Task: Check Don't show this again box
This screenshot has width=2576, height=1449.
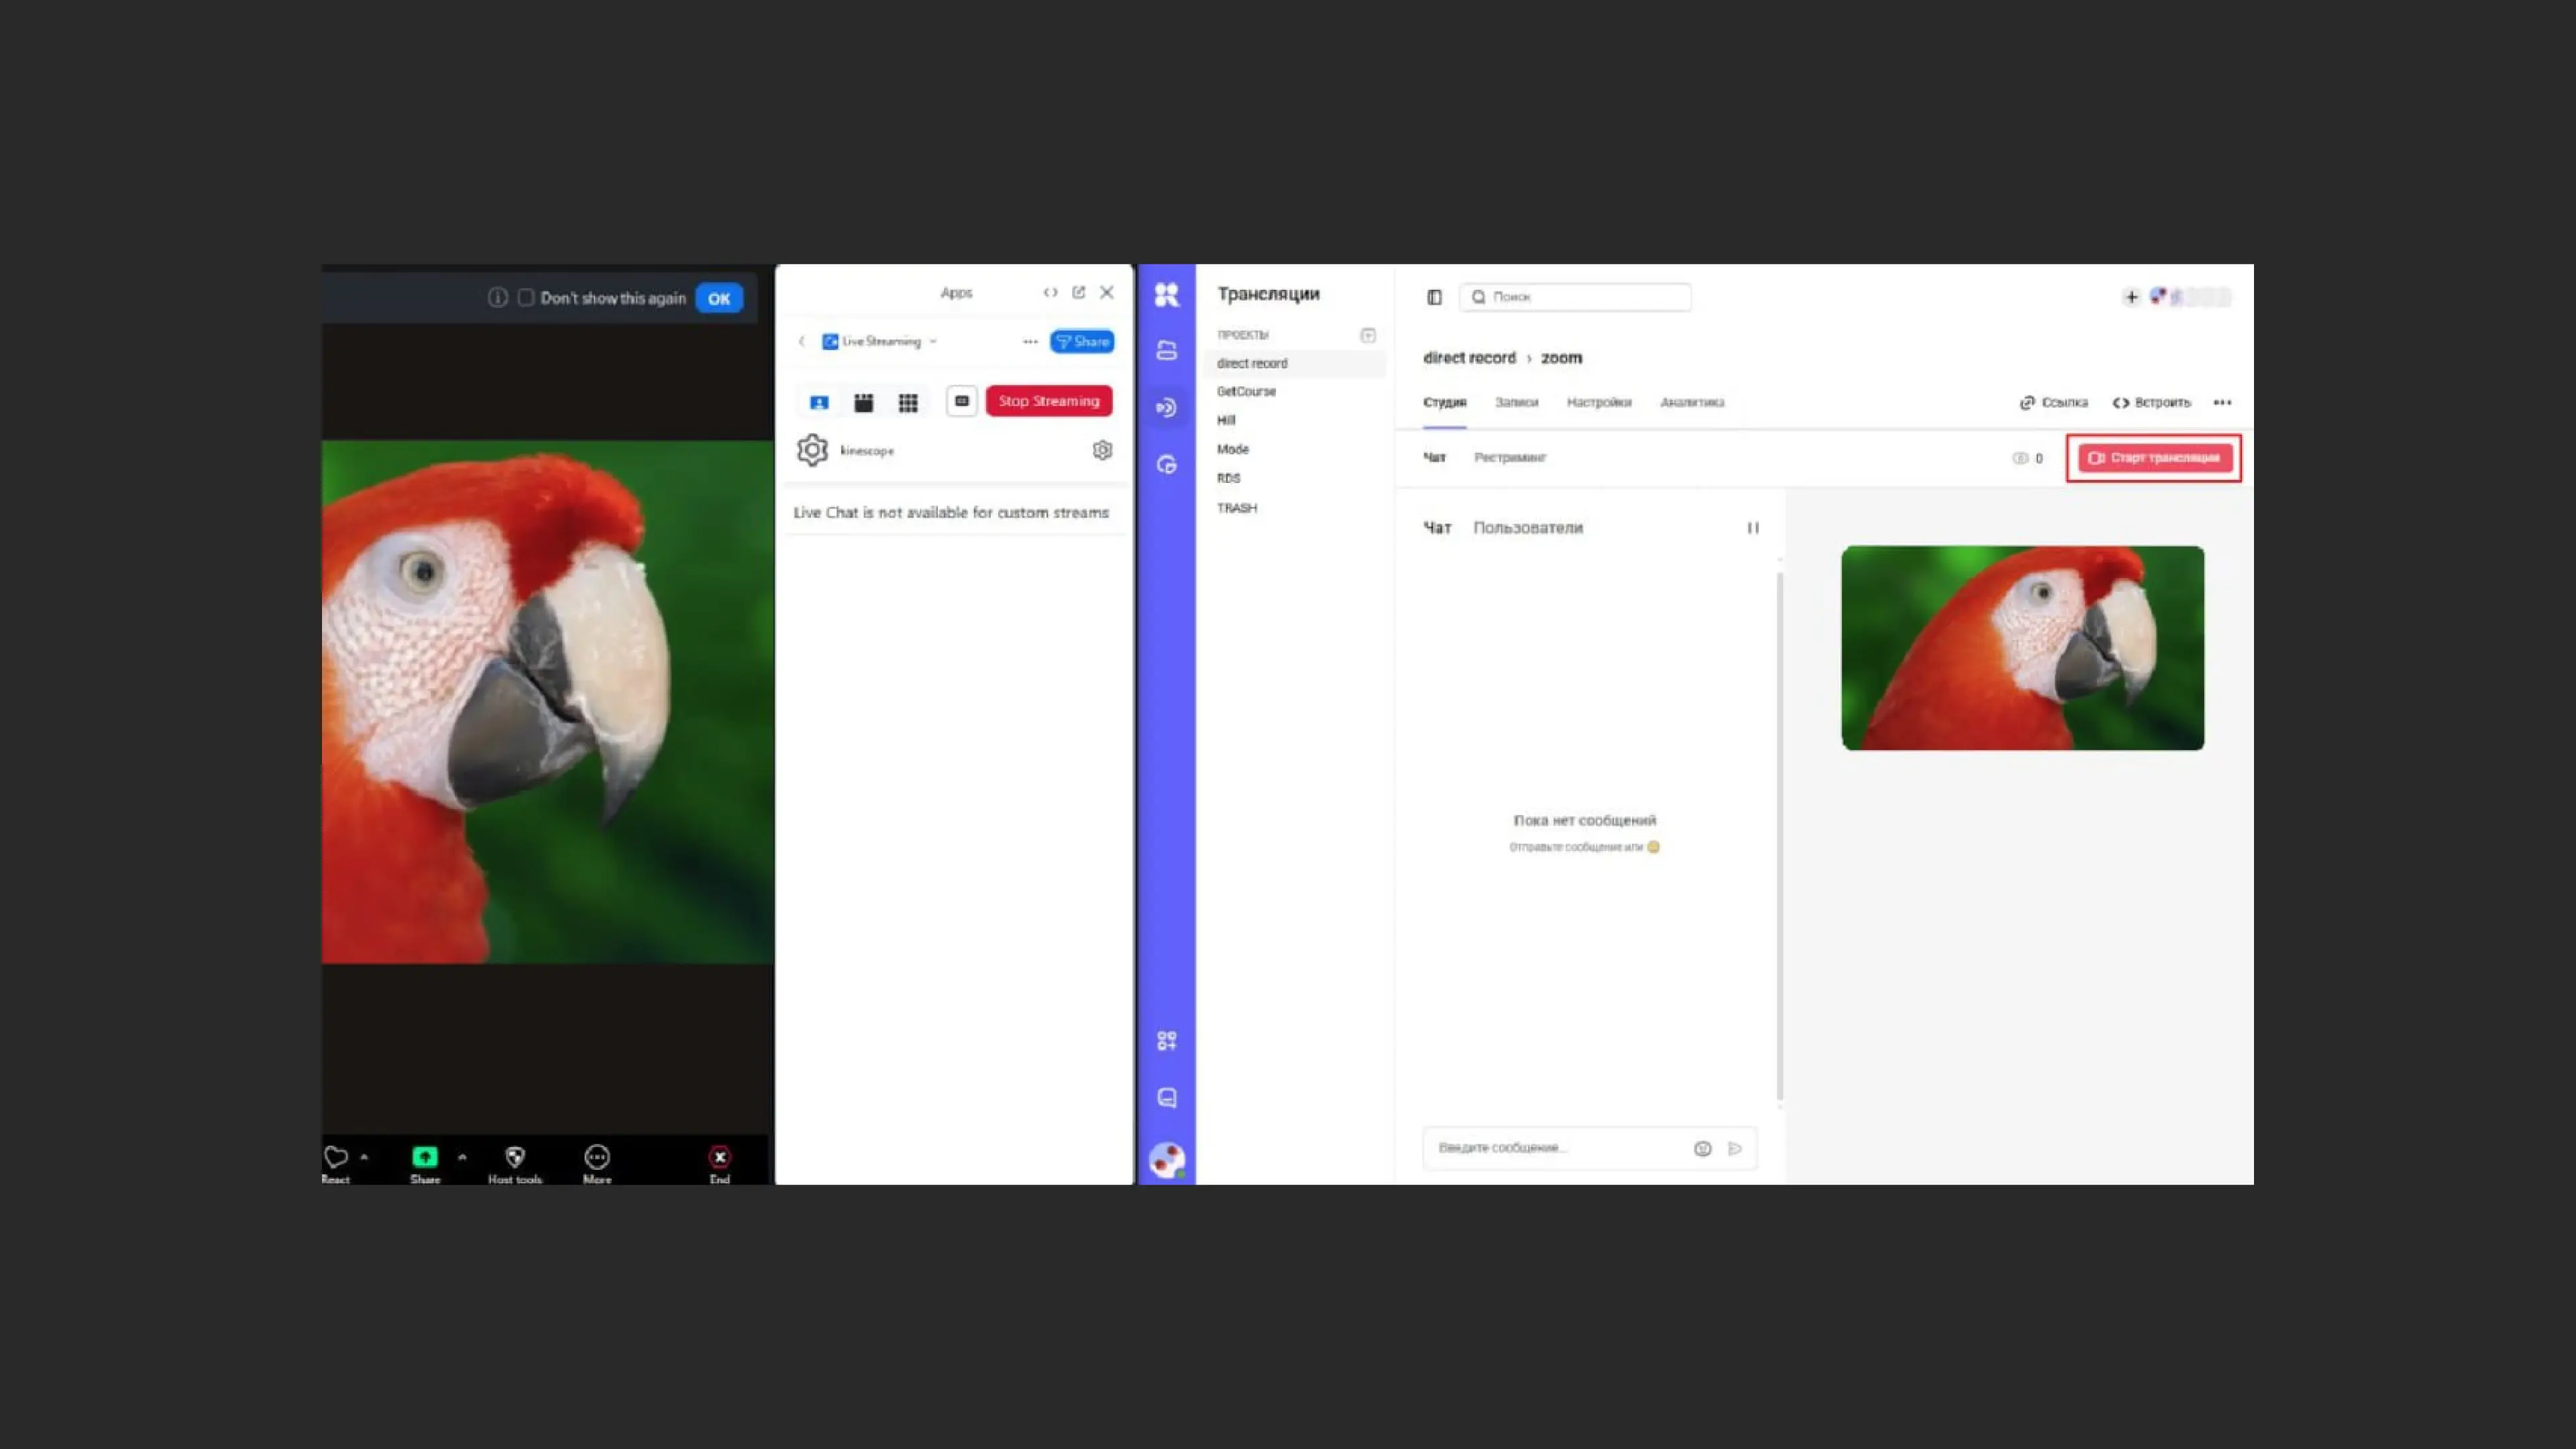Action: 526,298
